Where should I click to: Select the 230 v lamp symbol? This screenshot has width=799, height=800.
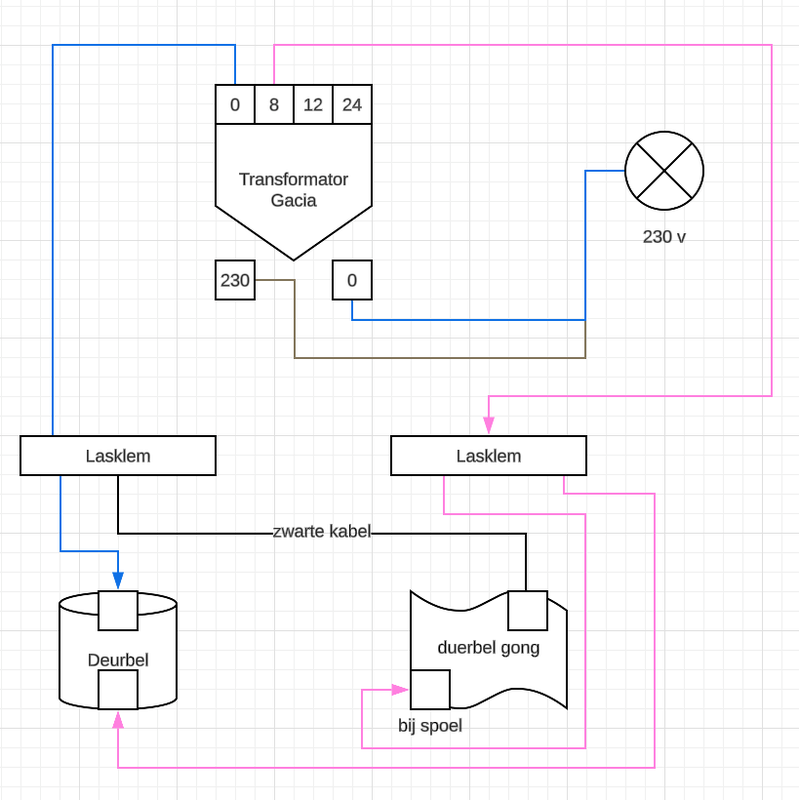[x=664, y=171]
